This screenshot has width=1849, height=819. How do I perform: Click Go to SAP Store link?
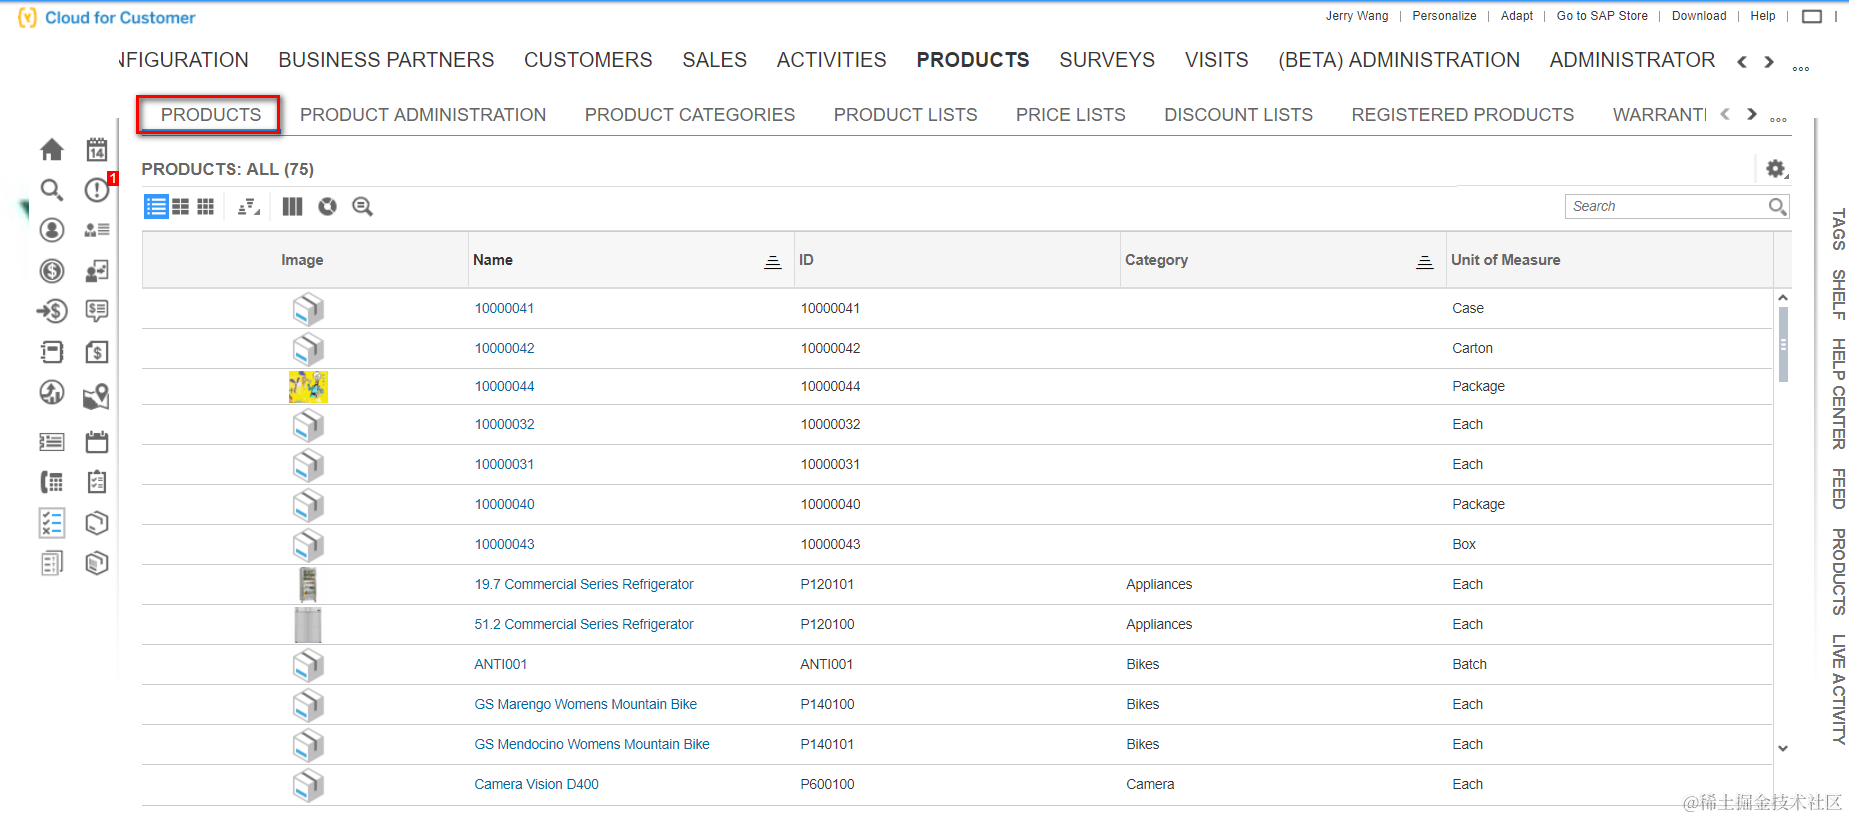(1602, 16)
